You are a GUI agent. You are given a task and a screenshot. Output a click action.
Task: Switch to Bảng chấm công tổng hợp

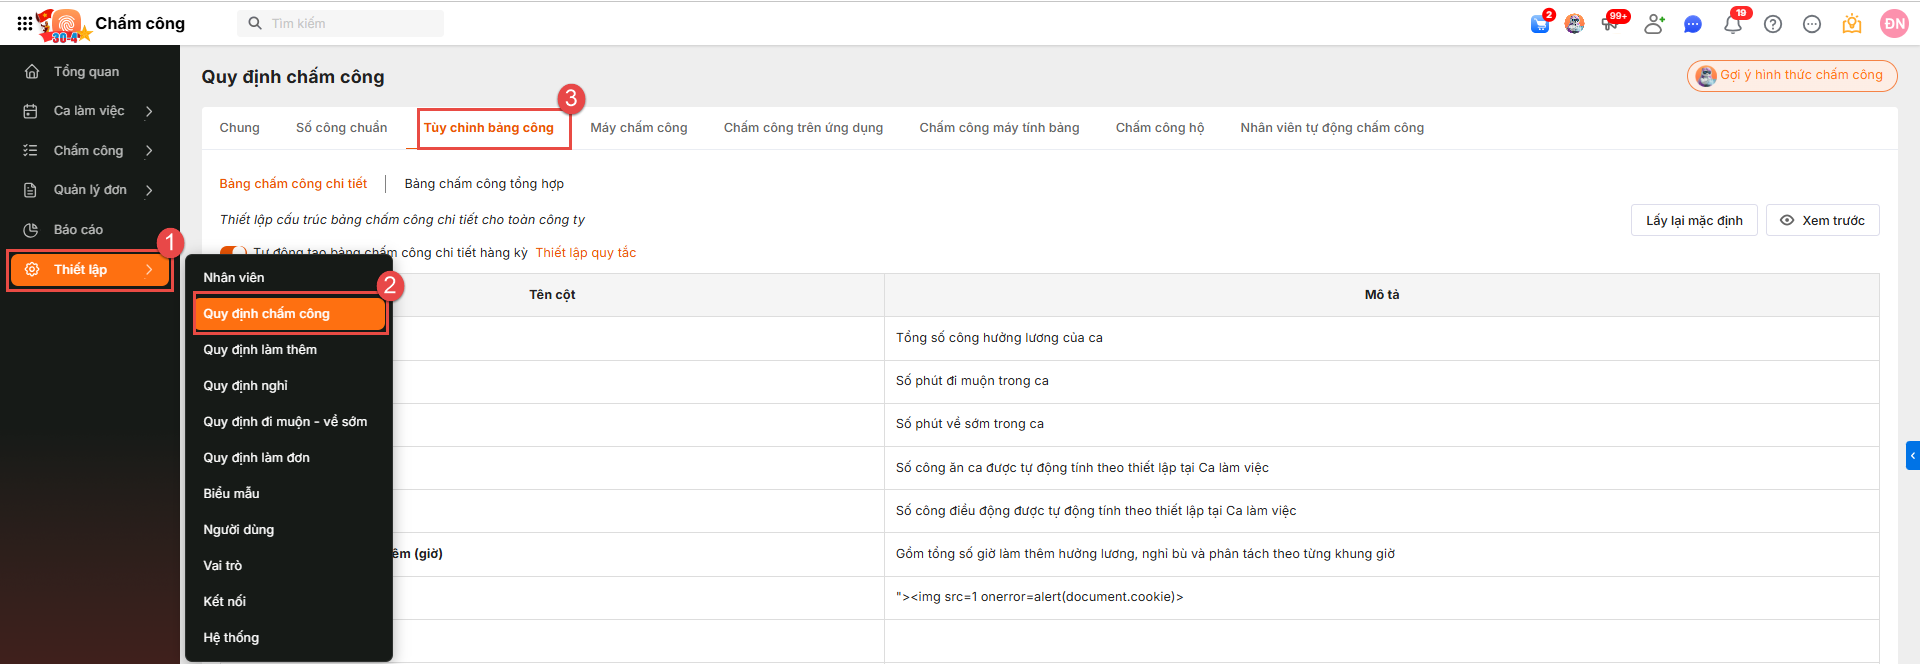484,184
